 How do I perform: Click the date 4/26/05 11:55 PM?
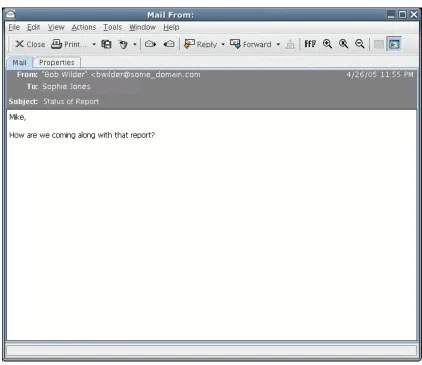point(380,74)
